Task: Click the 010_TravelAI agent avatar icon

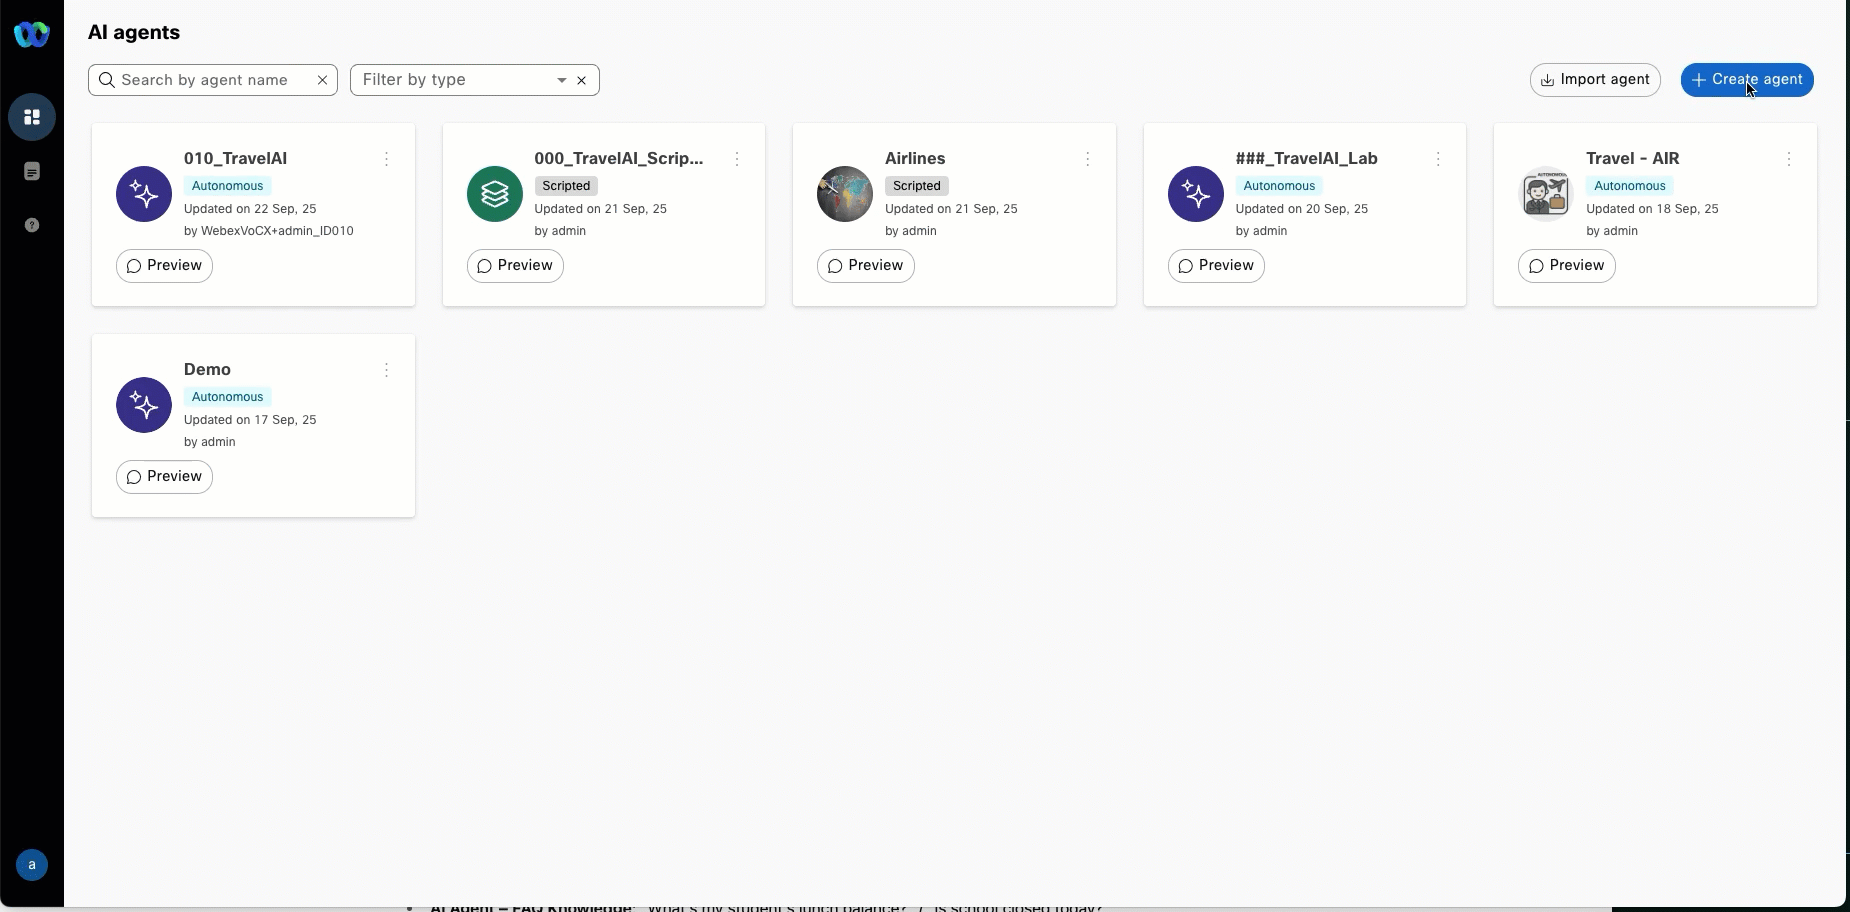Action: pos(144,194)
